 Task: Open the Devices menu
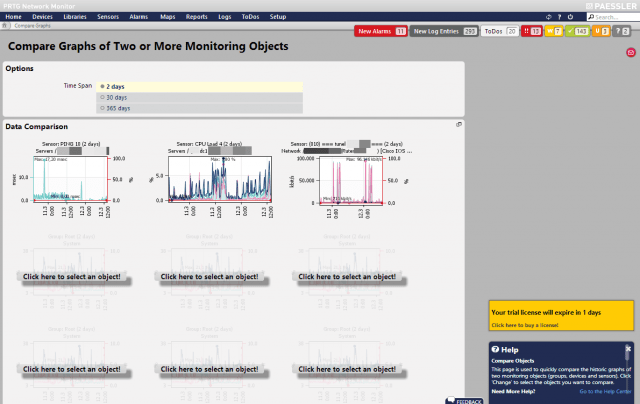pyautogui.click(x=43, y=17)
